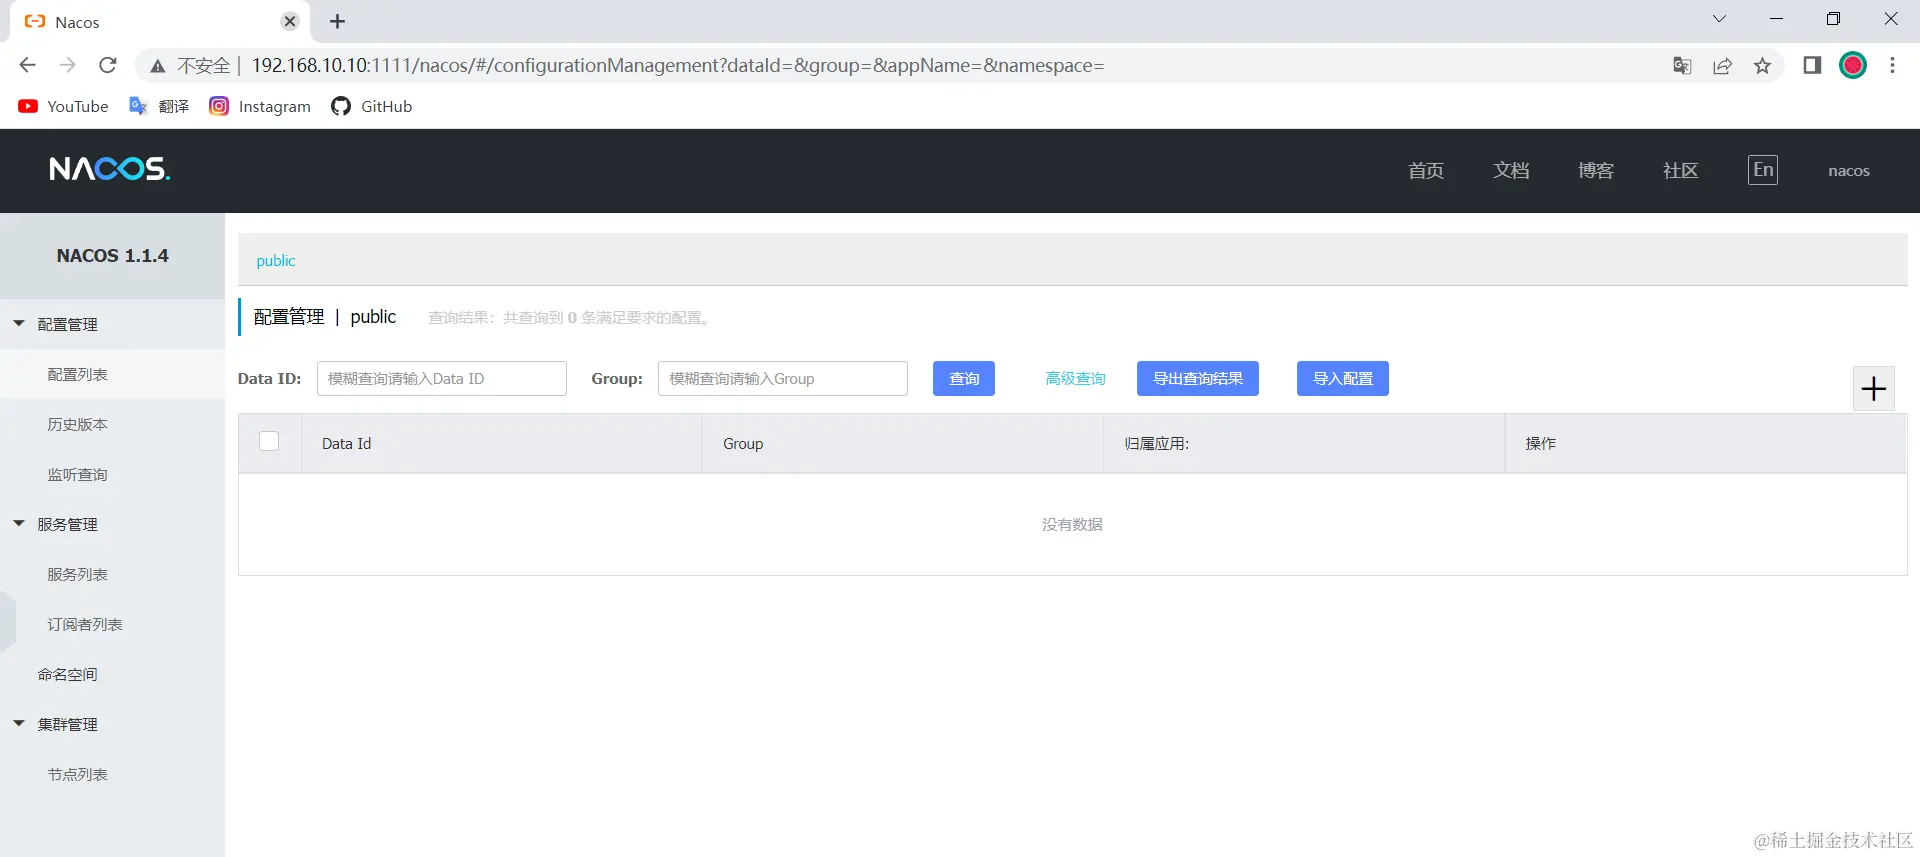Click the 查询 button
This screenshot has height=857, width=1920.
(x=964, y=378)
